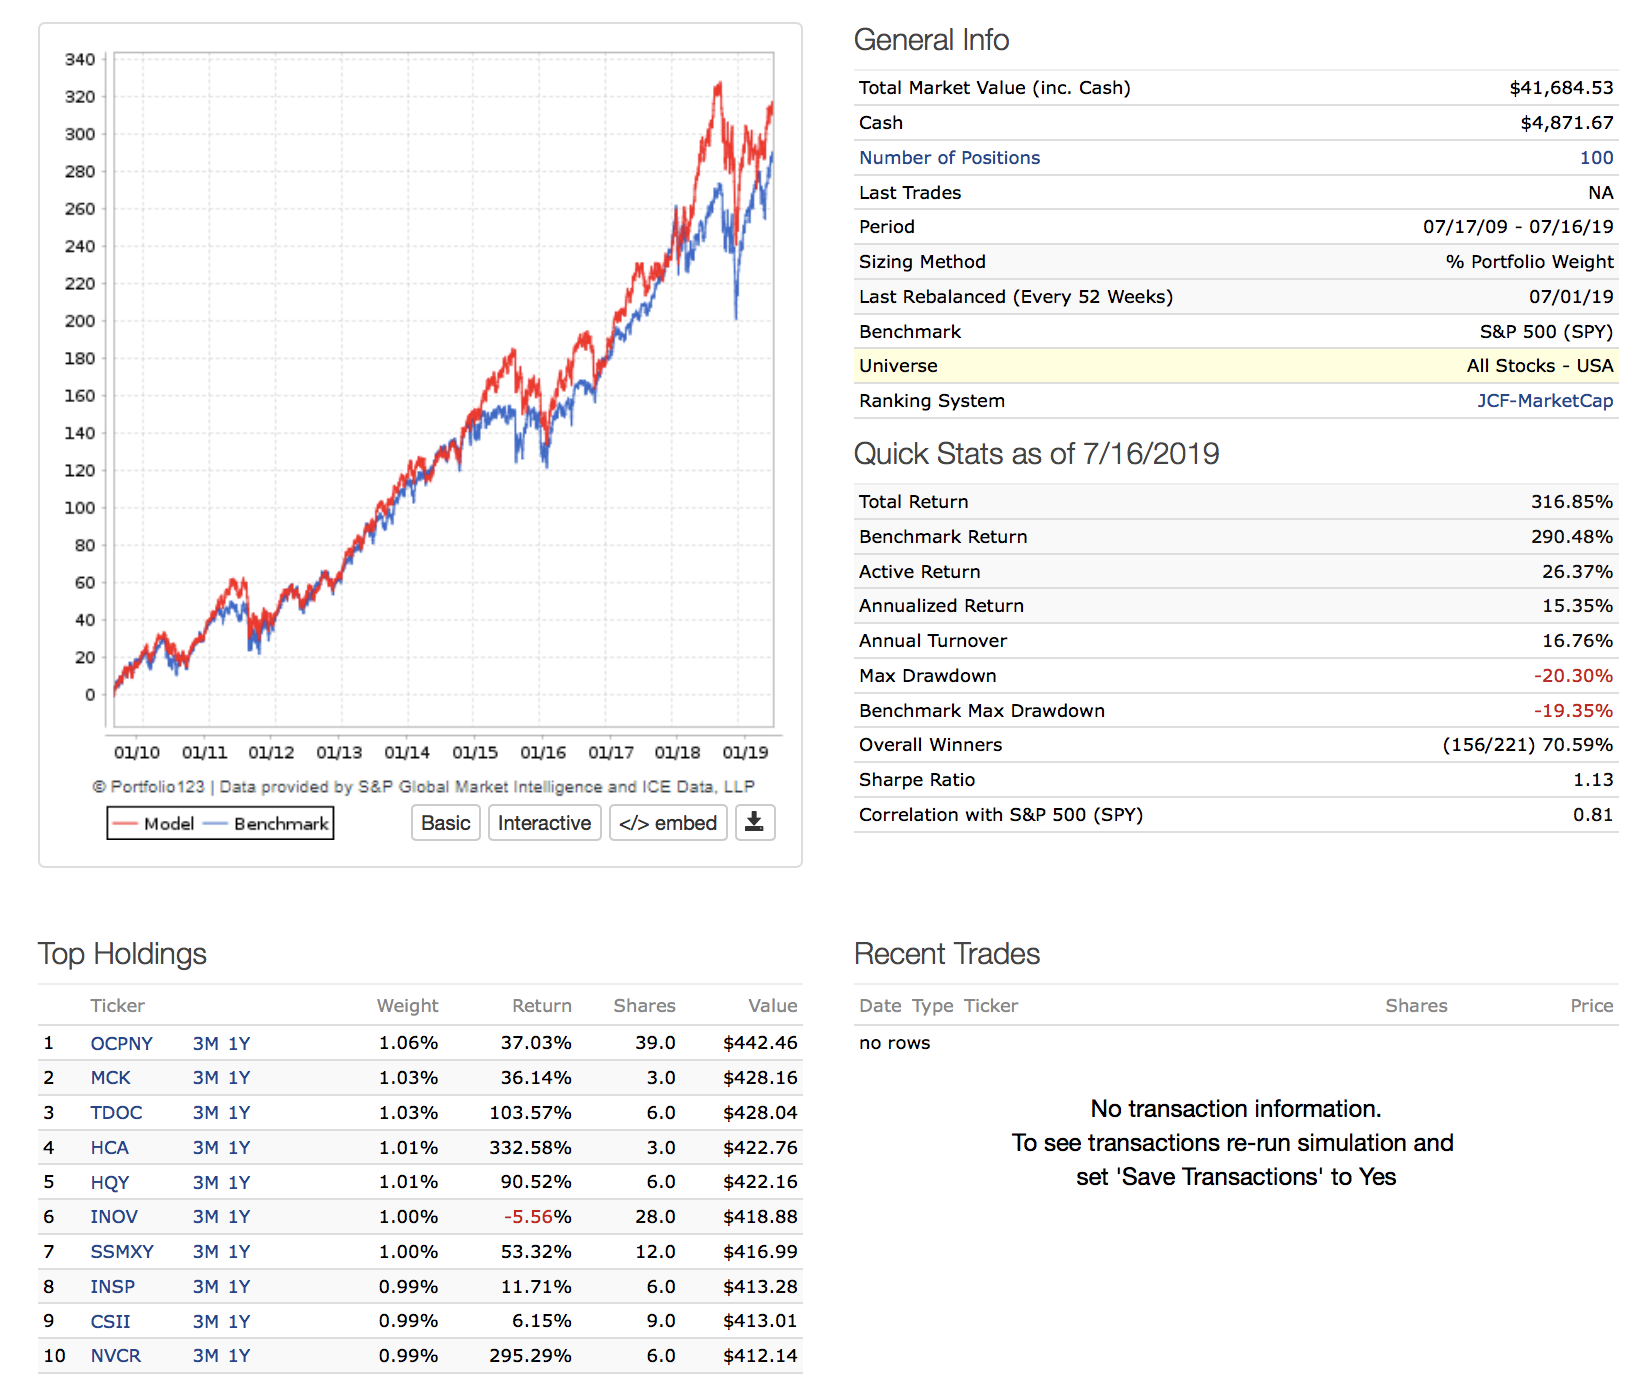This screenshot has width=1652, height=1390.
Task: Open the embed code button
Action: (667, 823)
